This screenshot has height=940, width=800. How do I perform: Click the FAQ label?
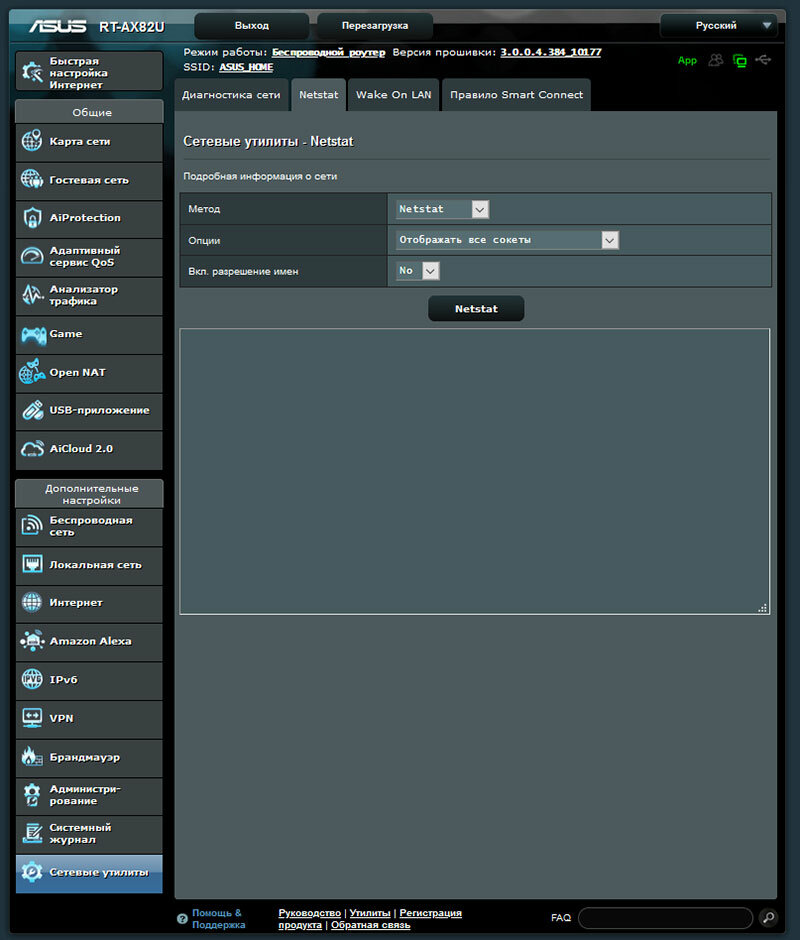pos(561,918)
